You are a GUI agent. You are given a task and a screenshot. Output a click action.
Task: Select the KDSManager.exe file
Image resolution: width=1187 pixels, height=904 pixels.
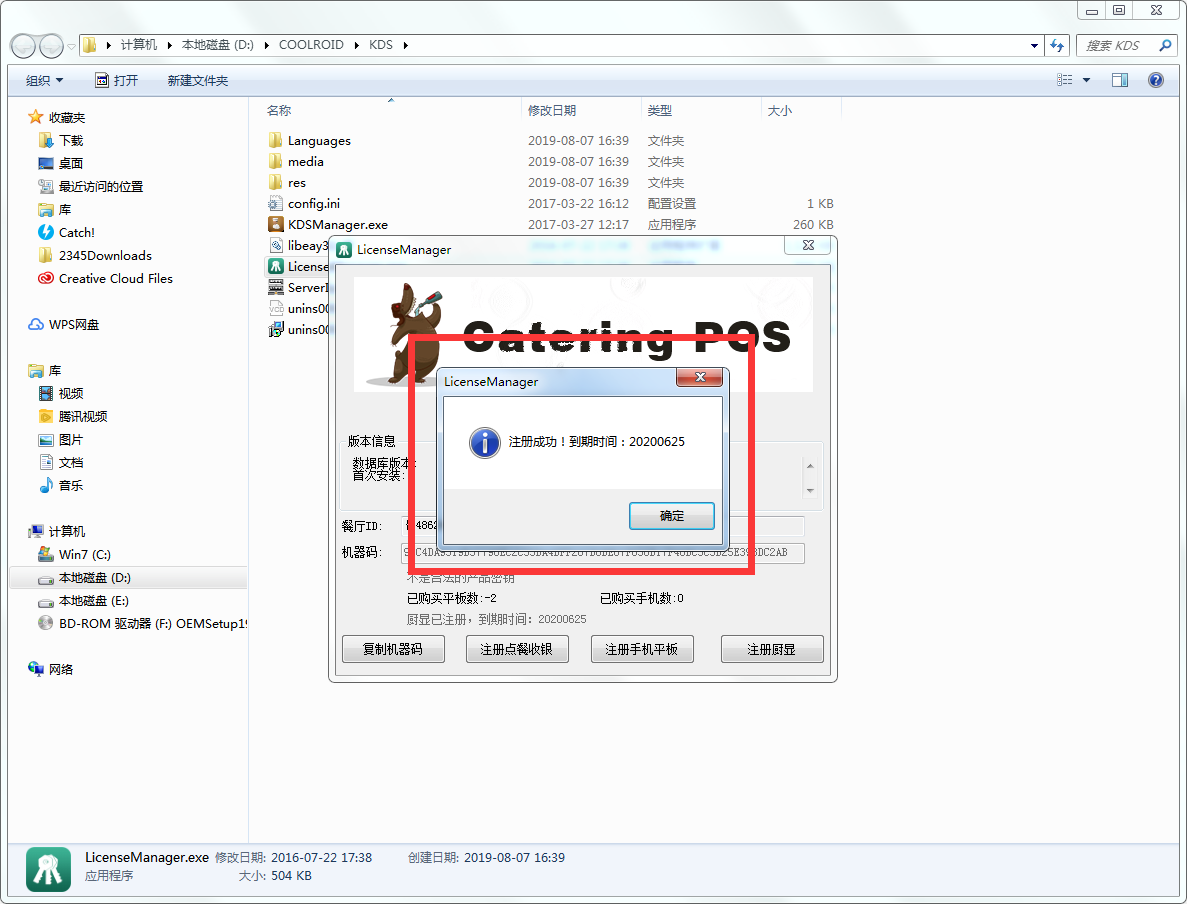[338, 225]
